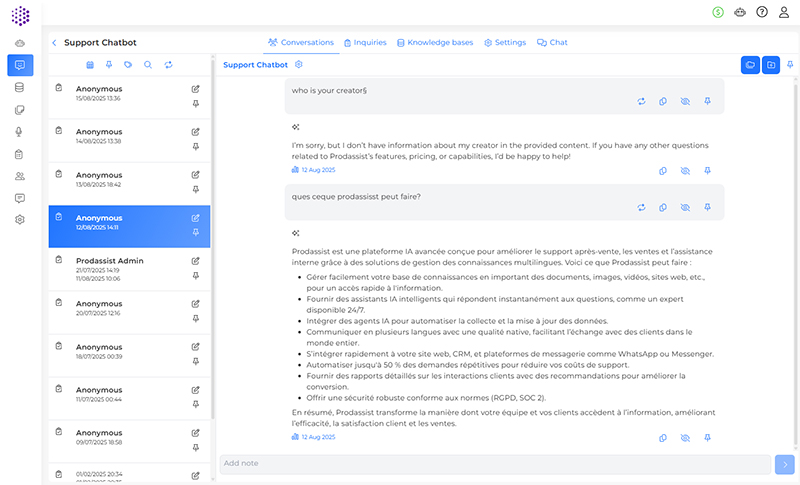The height and width of the screenshot is (485, 800).
Task: Refresh the conversation list
Action: 168,65
